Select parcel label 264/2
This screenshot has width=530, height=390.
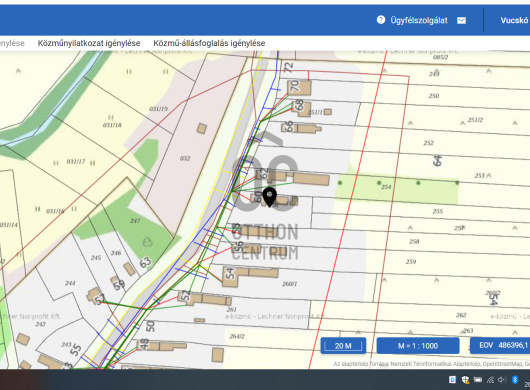point(237,336)
